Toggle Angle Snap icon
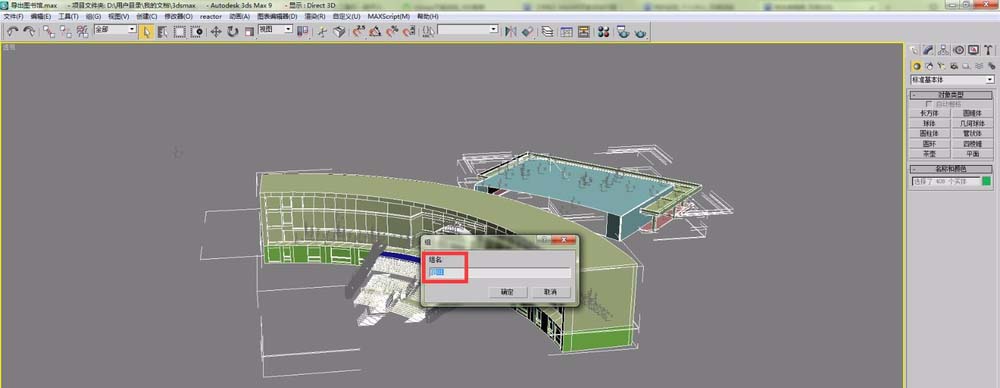The width and height of the screenshot is (1000, 388). (x=375, y=31)
